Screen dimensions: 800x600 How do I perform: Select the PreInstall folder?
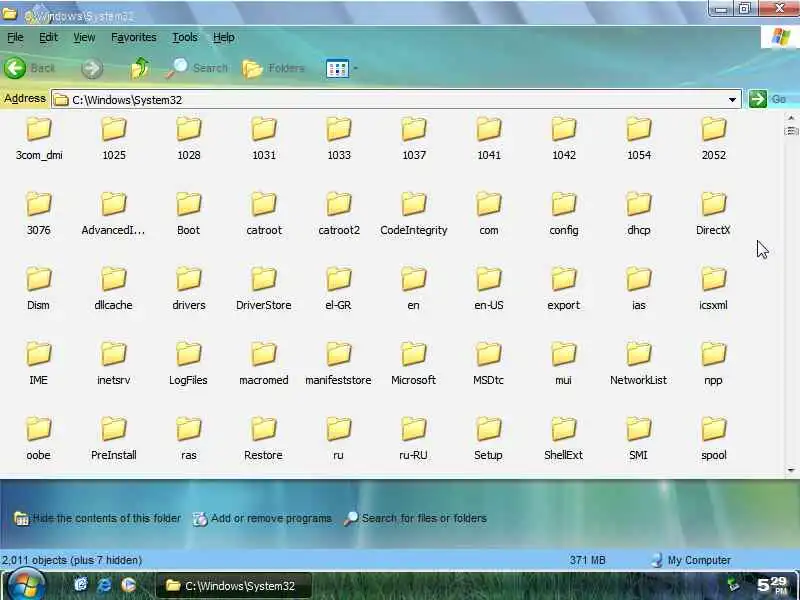(x=113, y=438)
